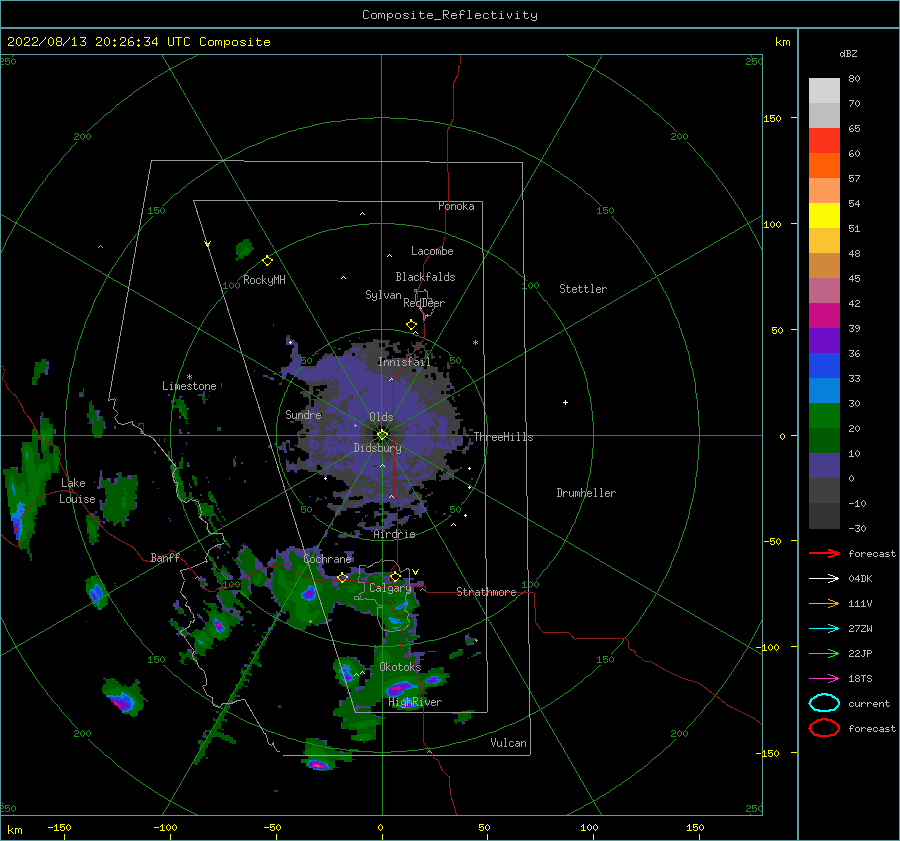
Task: Click the ThreeHills label
Action: tap(503, 437)
